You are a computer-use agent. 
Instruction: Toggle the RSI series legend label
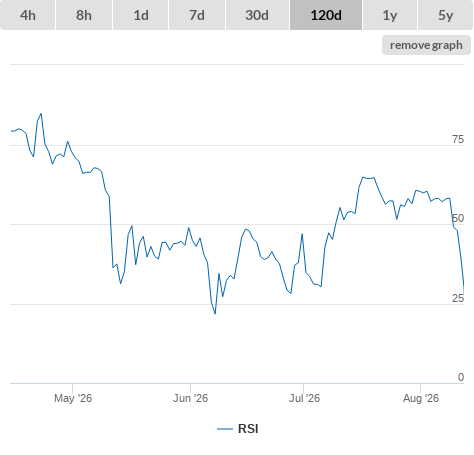point(248,429)
